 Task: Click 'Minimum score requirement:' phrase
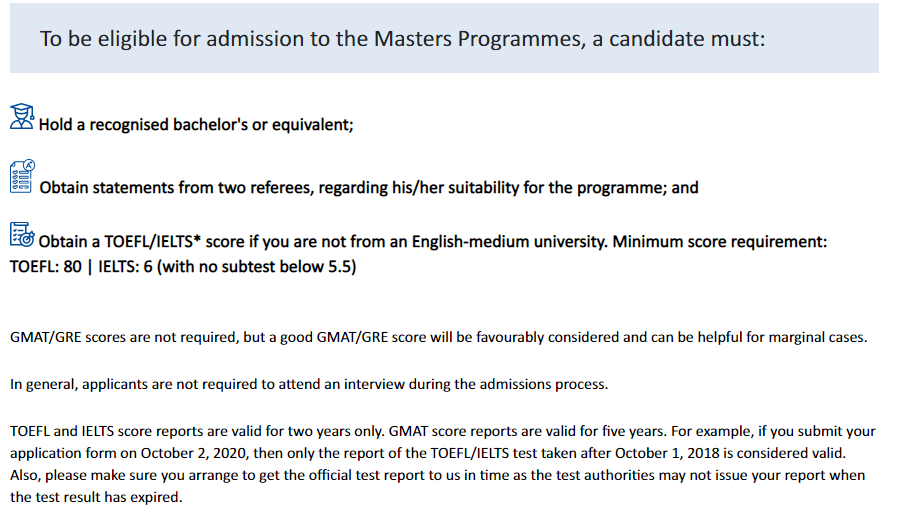pos(720,242)
